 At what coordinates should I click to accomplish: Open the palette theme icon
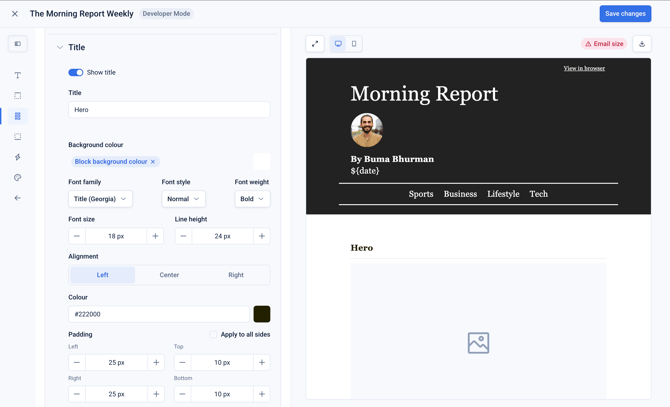[18, 178]
